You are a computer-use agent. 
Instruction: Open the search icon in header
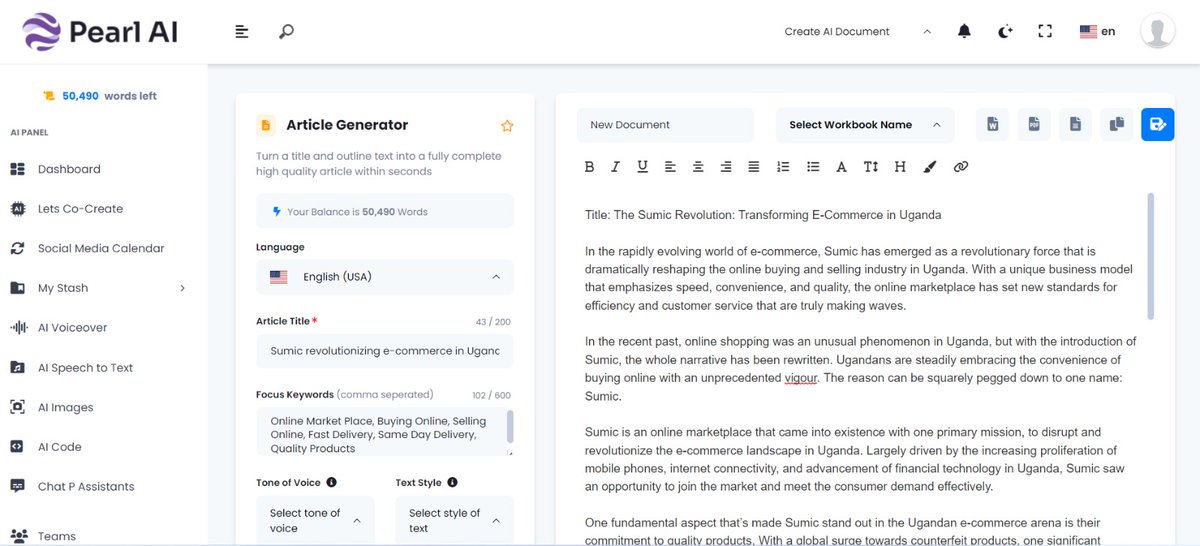[x=286, y=32]
